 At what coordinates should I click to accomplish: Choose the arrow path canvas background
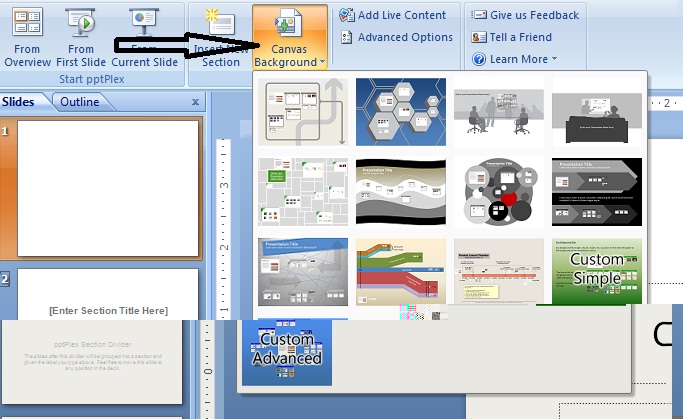[x=303, y=112]
